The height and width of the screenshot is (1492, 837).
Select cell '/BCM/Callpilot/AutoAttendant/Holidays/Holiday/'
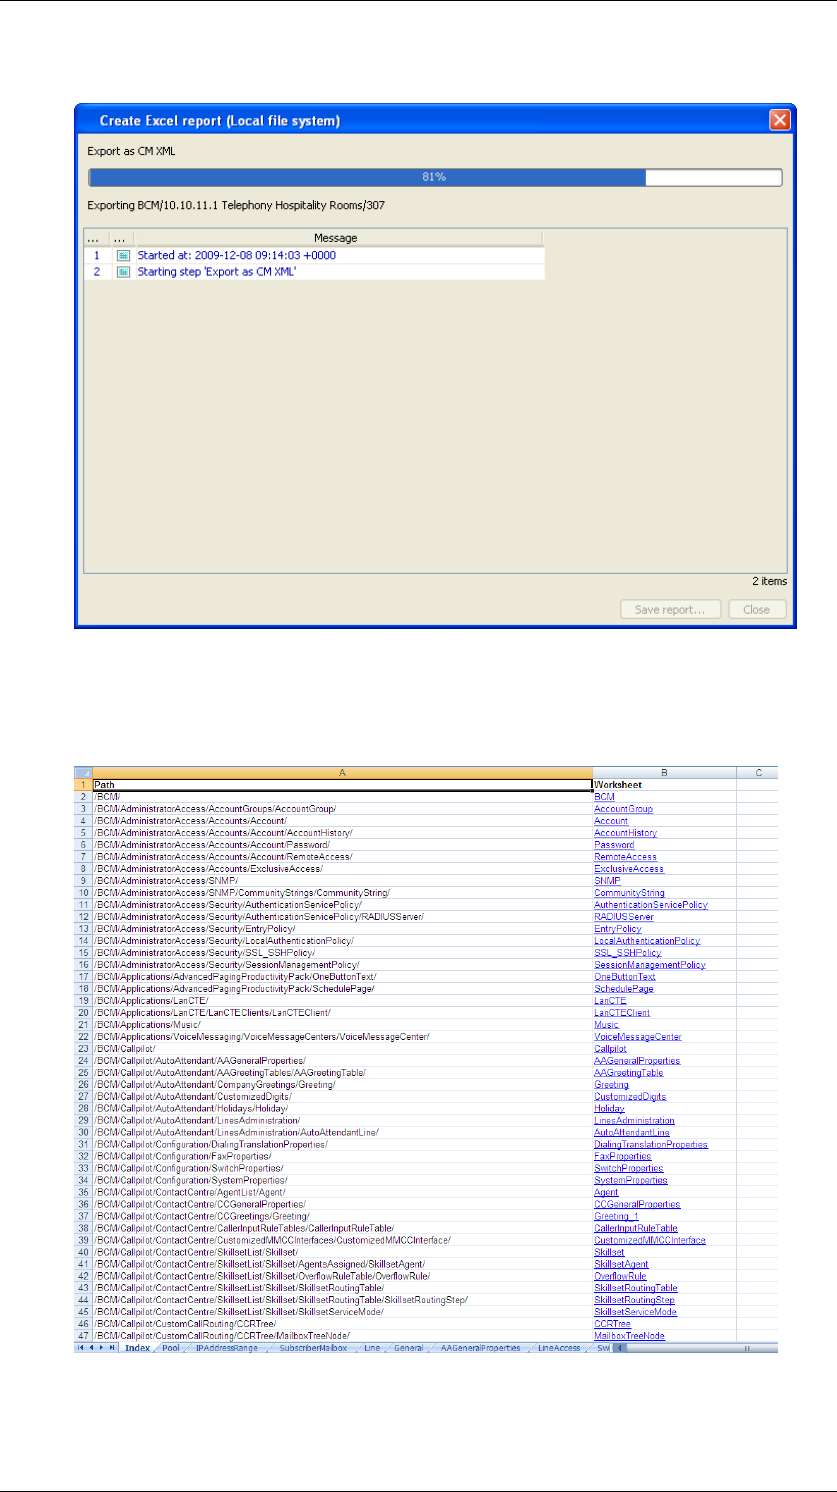point(342,1108)
